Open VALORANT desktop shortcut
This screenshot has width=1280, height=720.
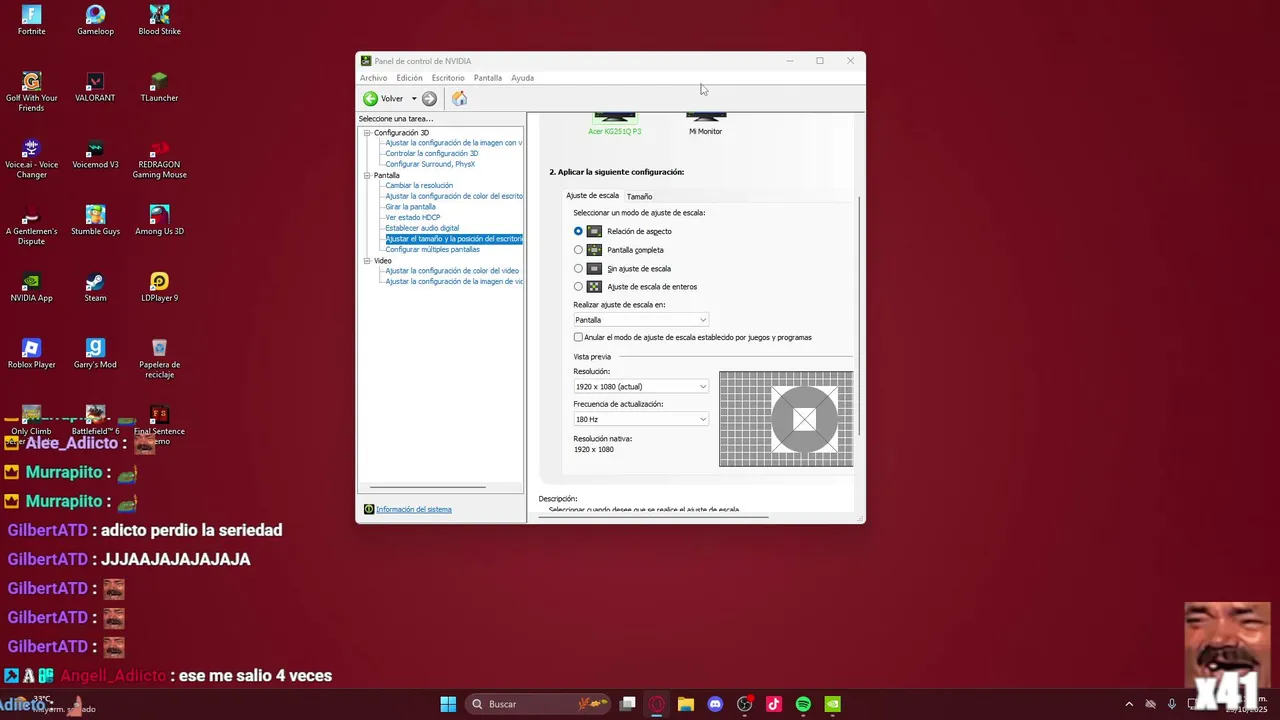click(x=95, y=87)
